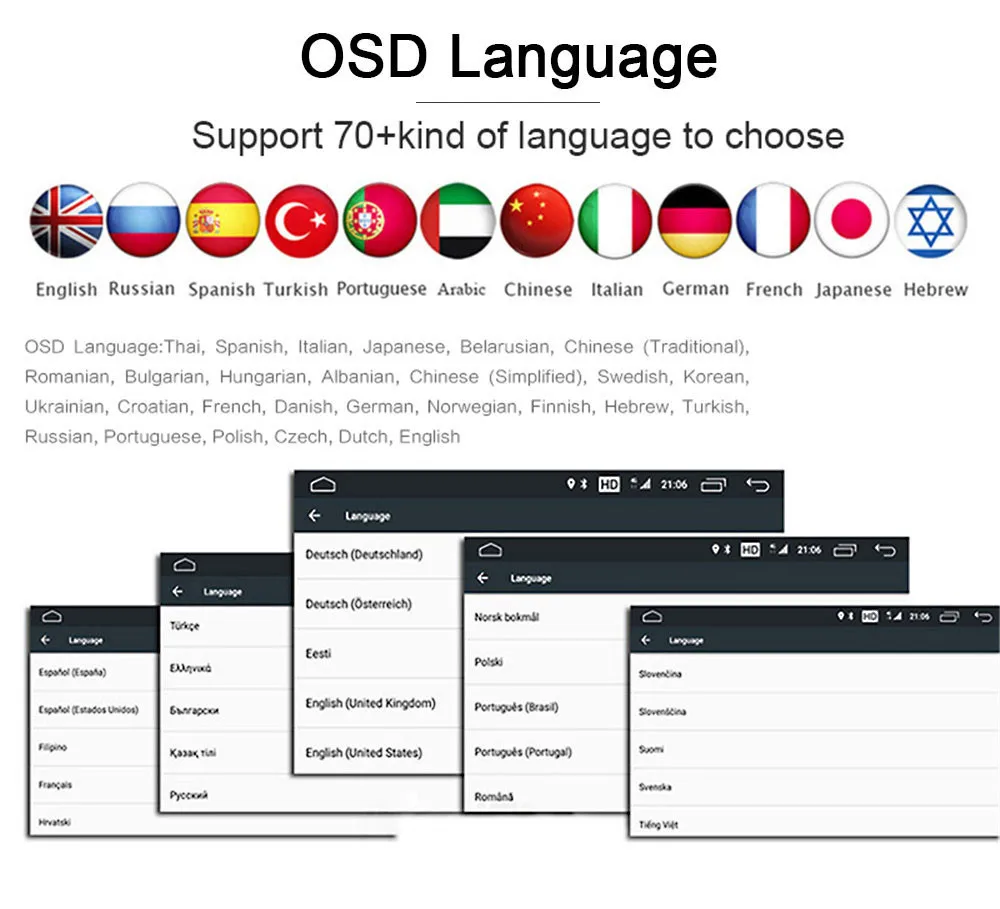Tap back arrow in Español language window

(45, 640)
